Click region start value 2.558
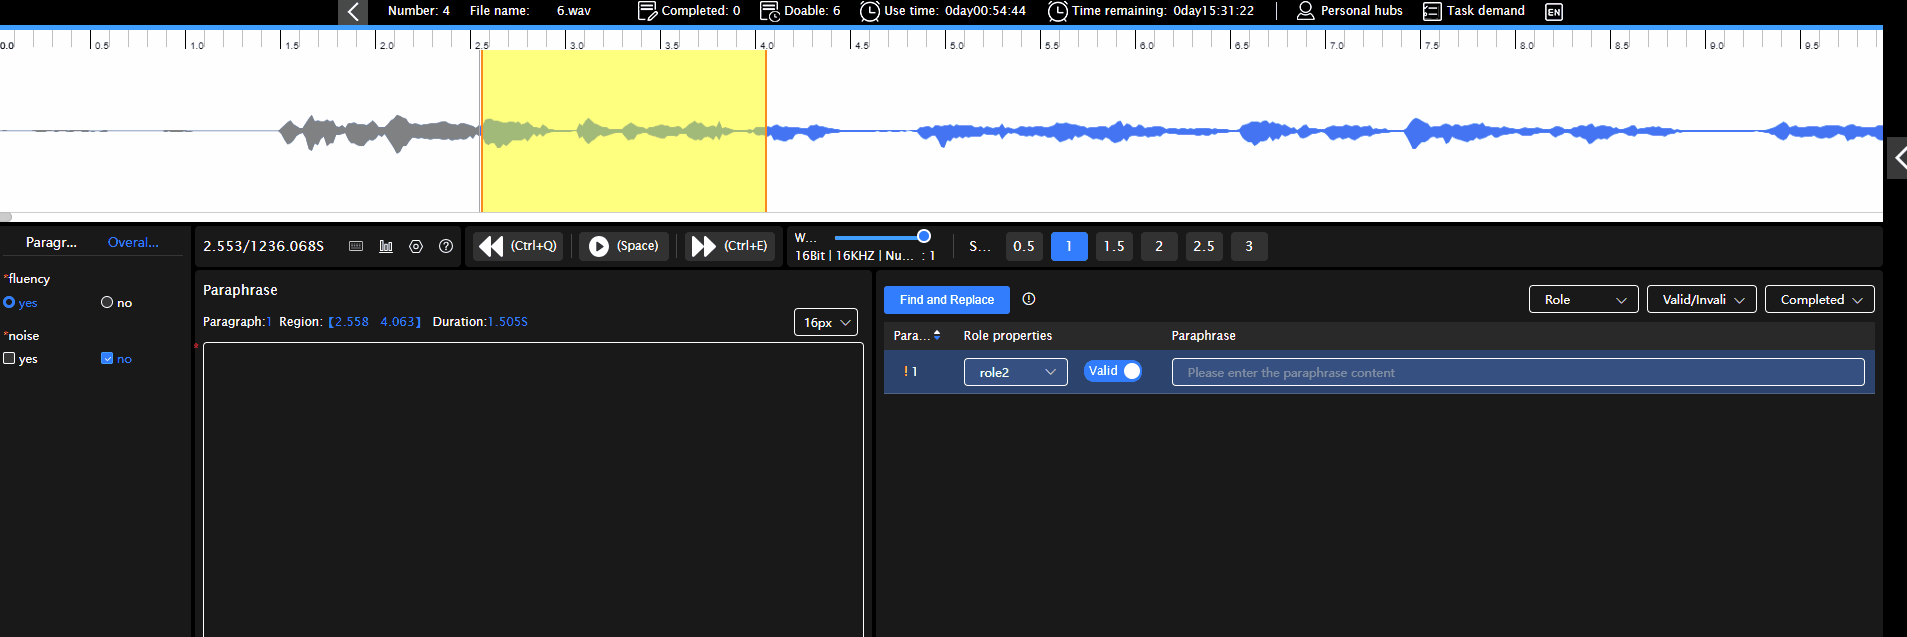This screenshot has height=637, width=1907. 351,322
